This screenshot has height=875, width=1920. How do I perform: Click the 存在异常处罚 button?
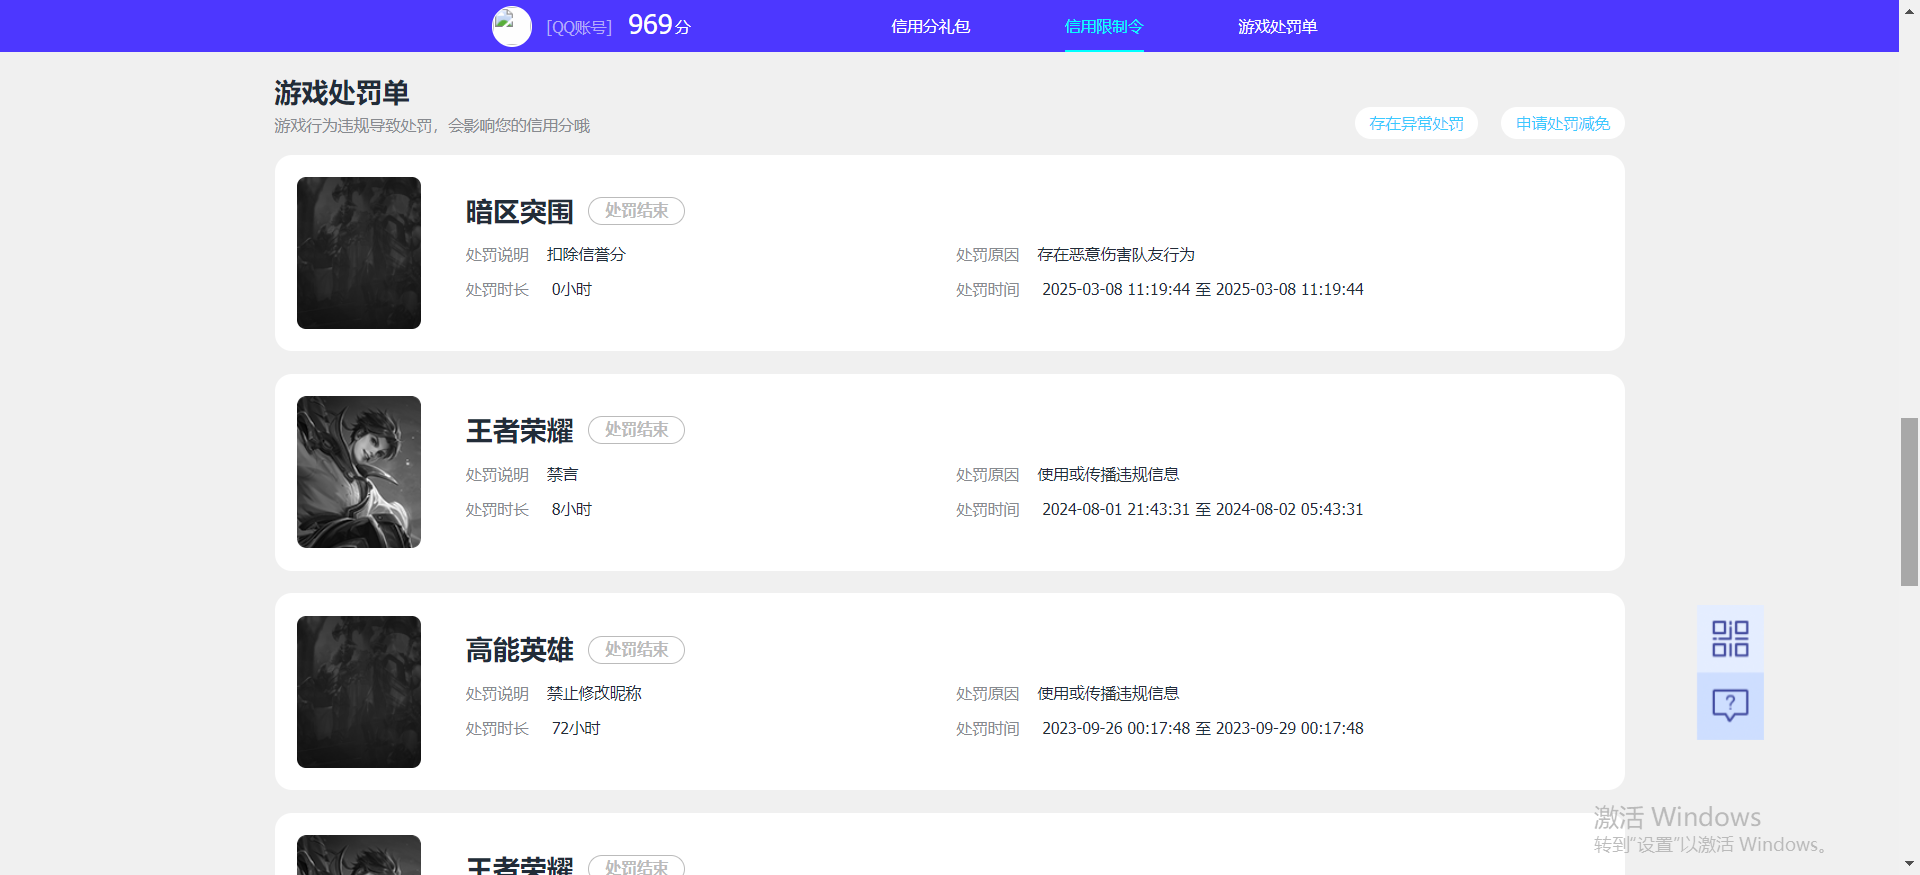(1416, 123)
